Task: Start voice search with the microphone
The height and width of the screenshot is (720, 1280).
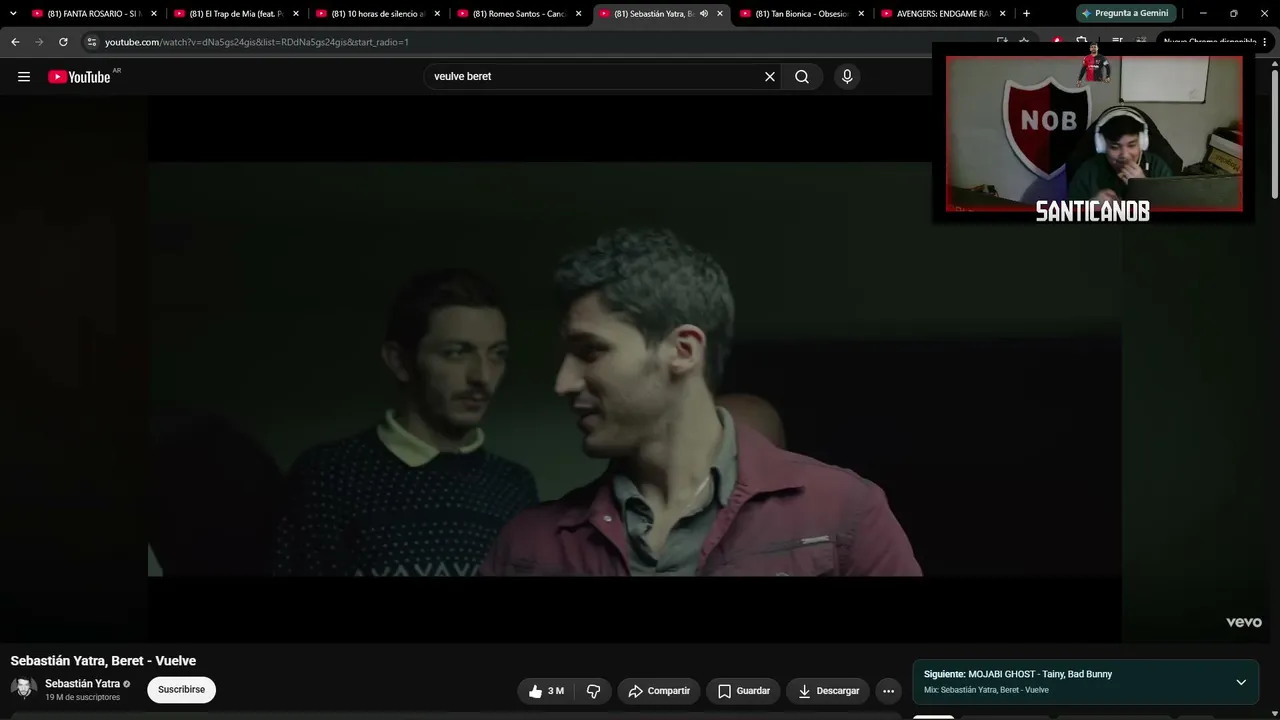Action: point(847,77)
